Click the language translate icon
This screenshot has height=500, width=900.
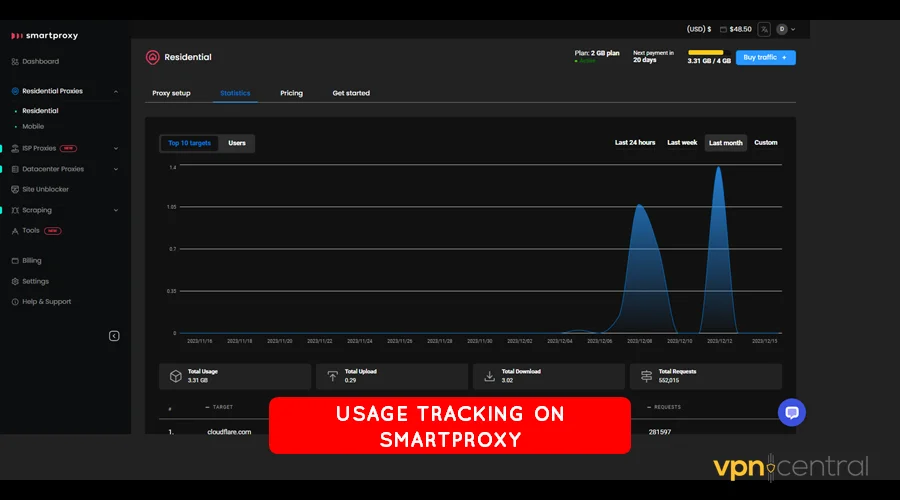pyautogui.click(x=764, y=29)
